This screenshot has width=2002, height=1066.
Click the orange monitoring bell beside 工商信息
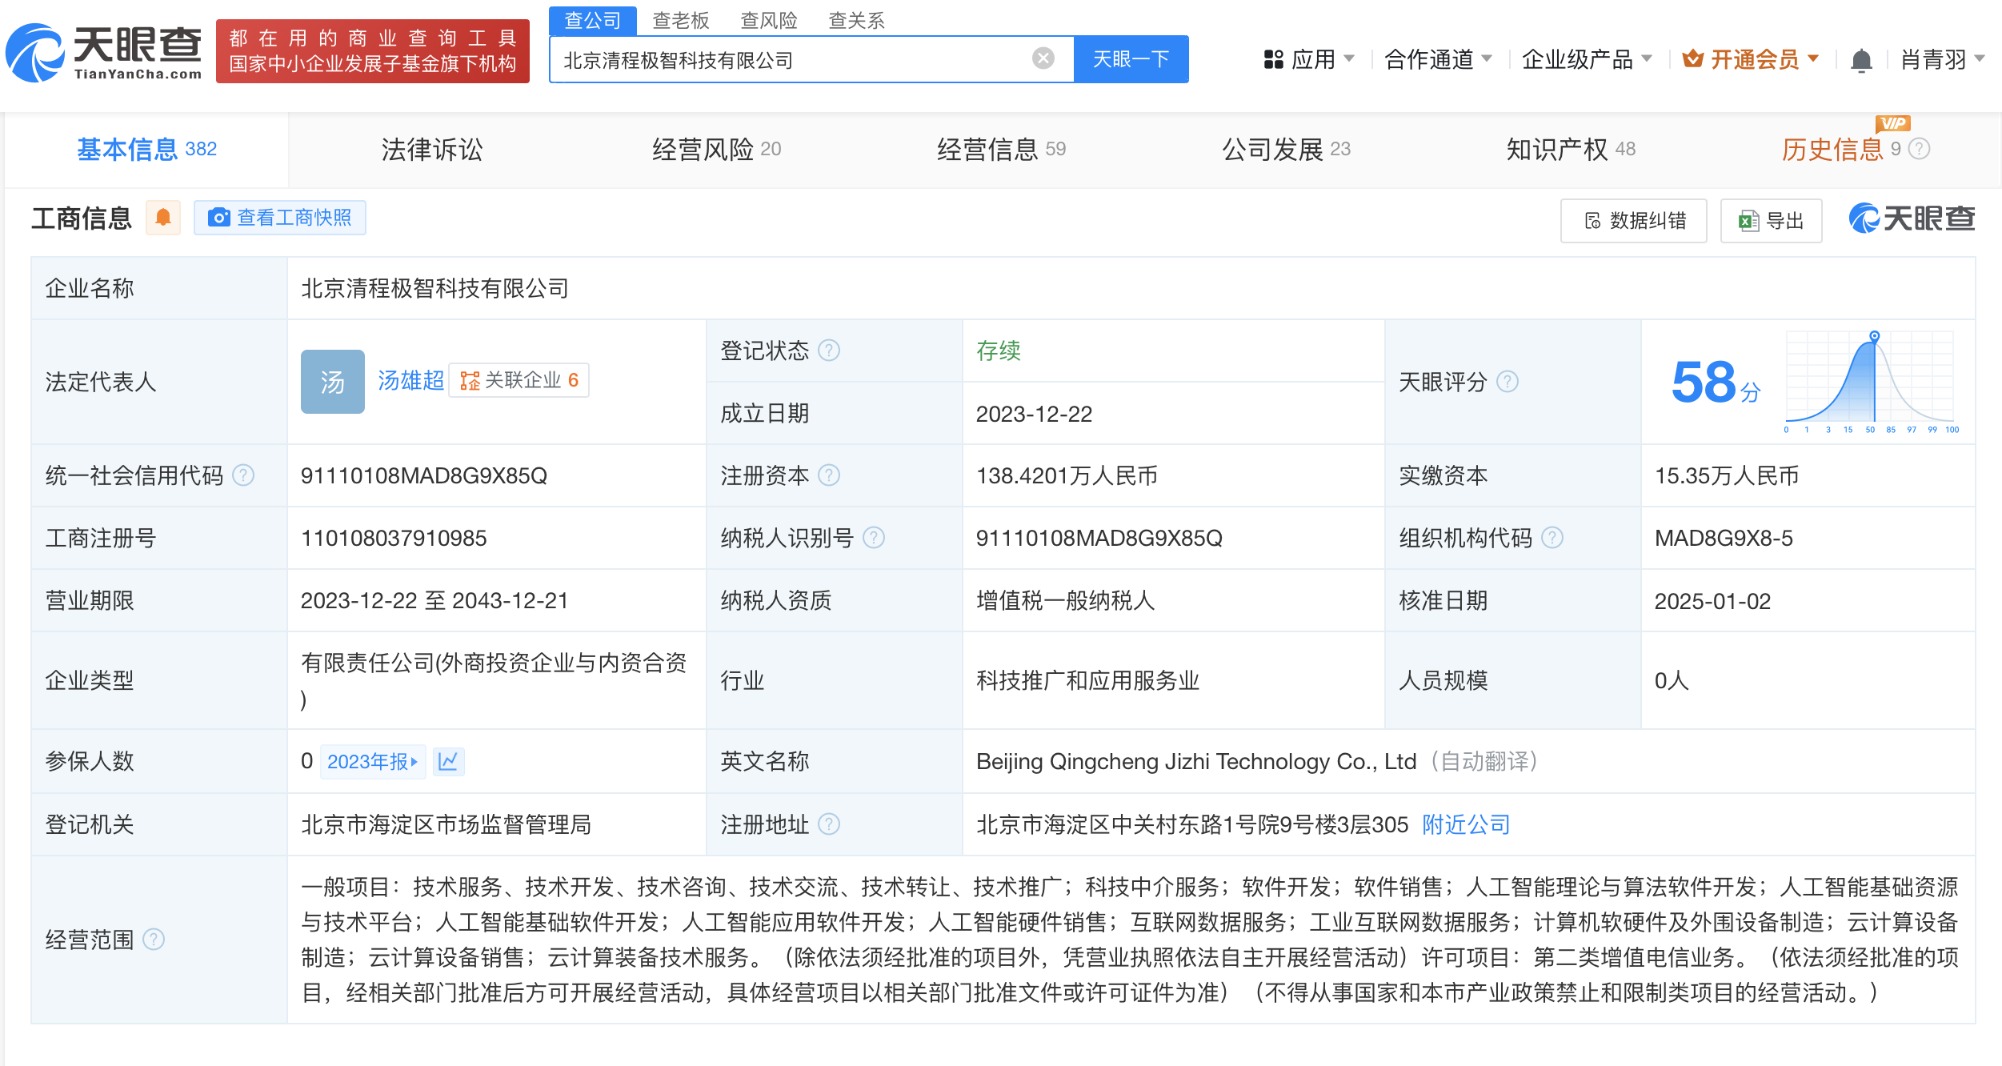pos(163,217)
